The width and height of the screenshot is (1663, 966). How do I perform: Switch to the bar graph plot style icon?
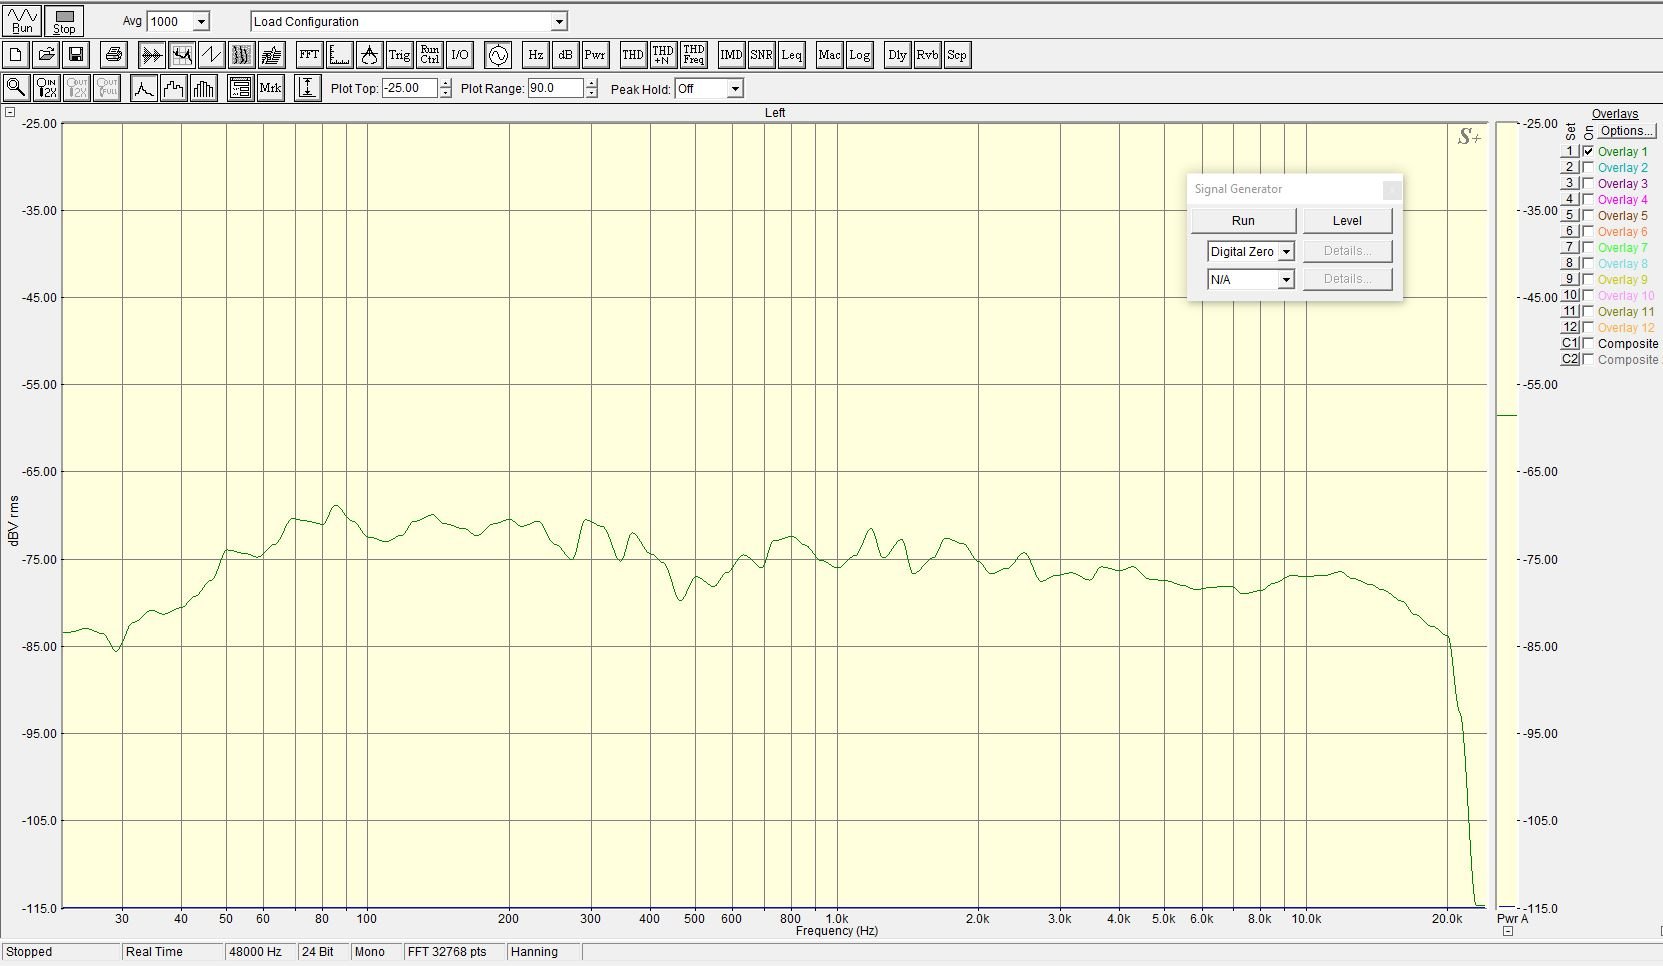click(204, 88)
